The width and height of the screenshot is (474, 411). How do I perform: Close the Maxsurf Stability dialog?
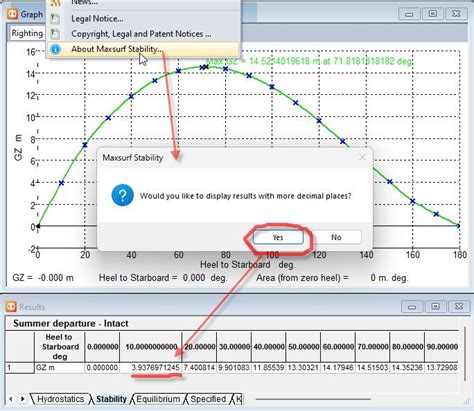coord(362,157)
